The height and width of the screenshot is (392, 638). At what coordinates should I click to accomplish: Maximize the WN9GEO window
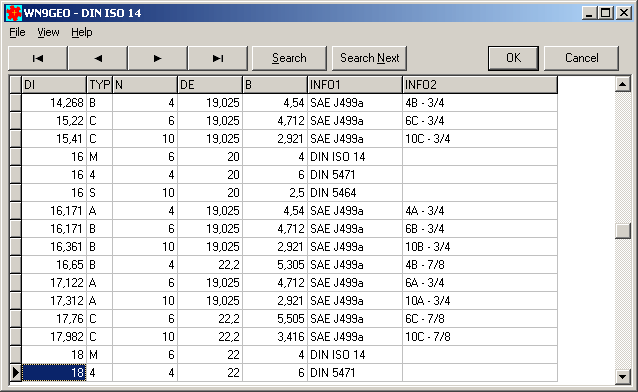click(605, 13)
